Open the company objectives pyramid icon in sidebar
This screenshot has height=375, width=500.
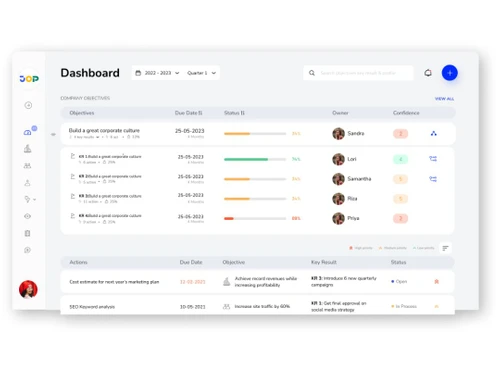28,149
